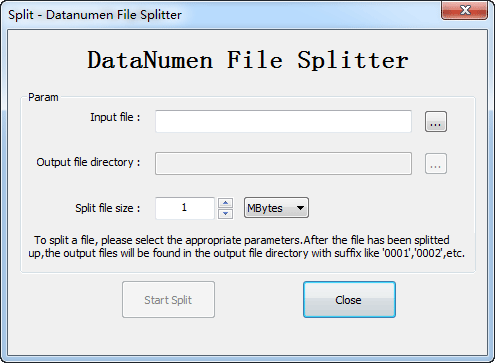The height and width of the screenshot is (363, 495).
Task: Close the window with the red X
Action: click(465, 10)
